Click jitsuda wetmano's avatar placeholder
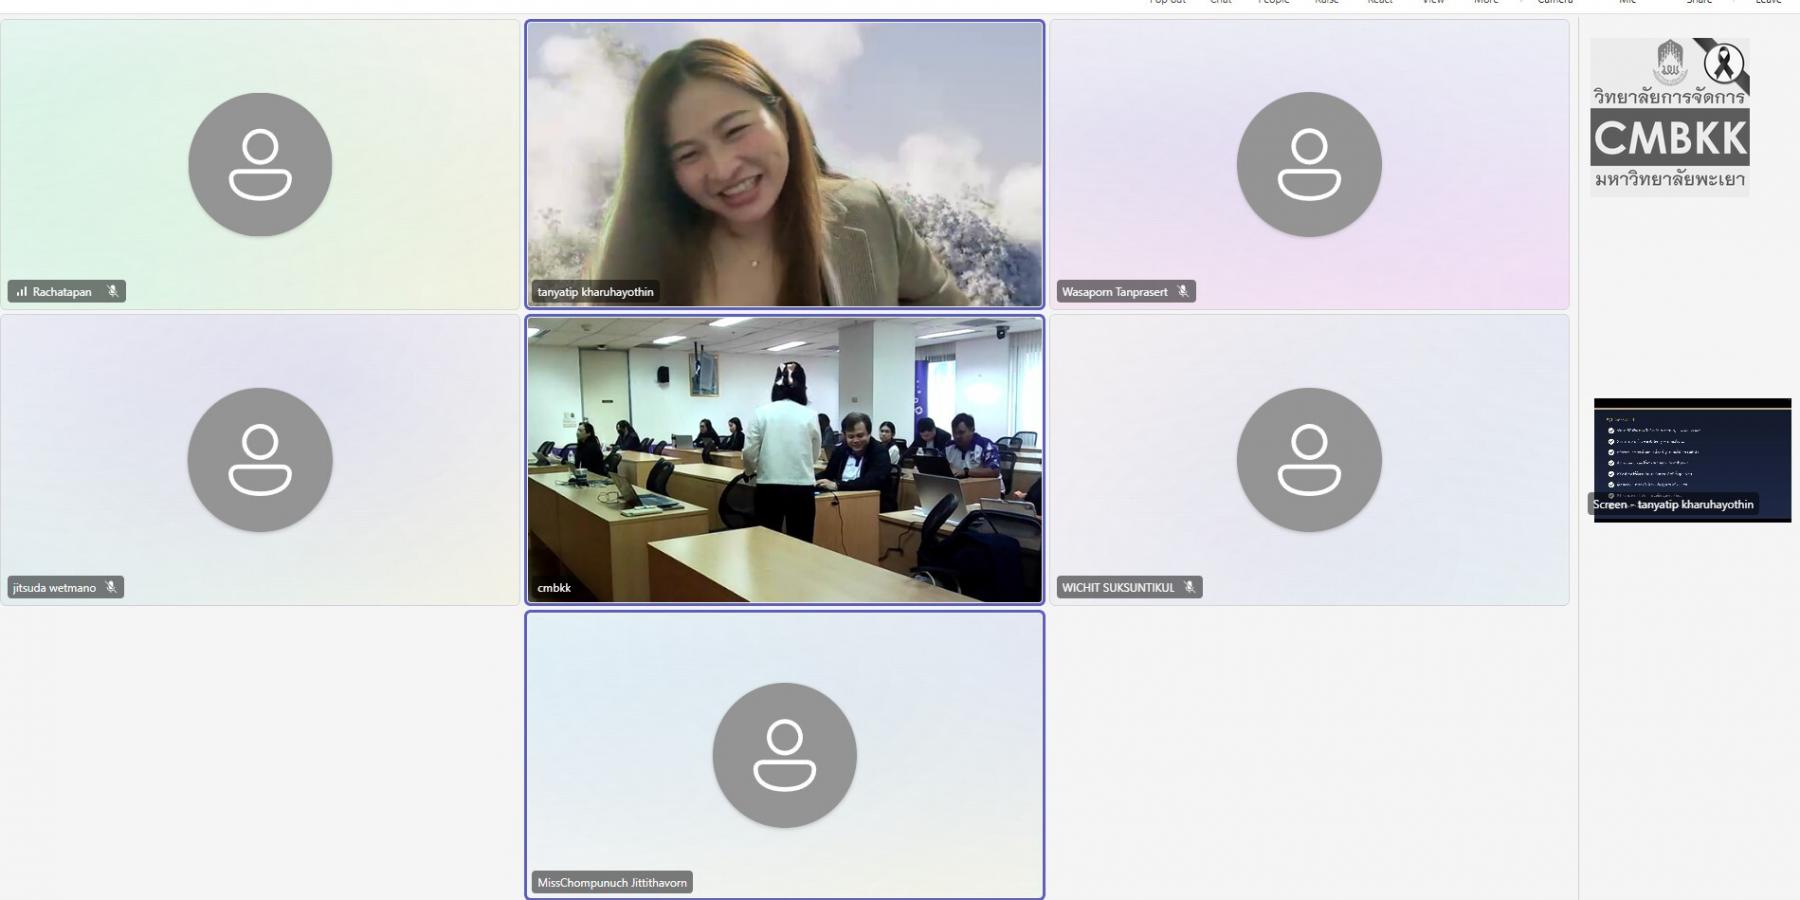 pyautogui.click(x=260, y=460)
